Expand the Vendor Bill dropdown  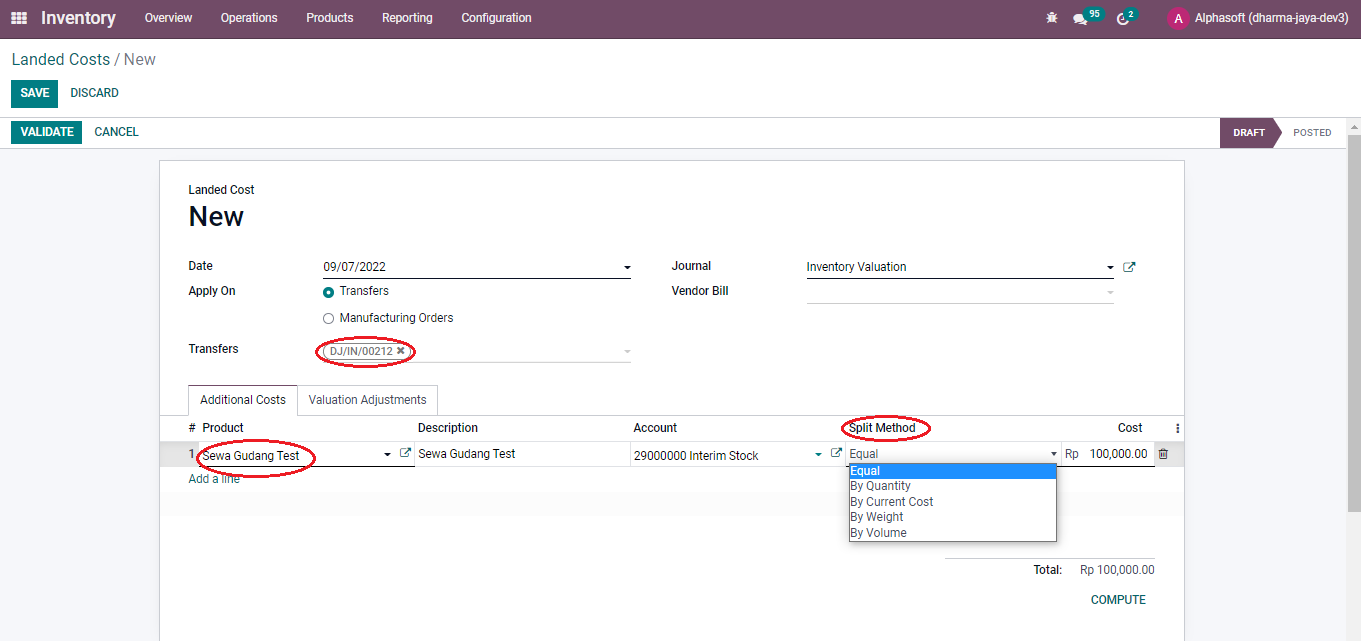pyautogui.click(x=1110, y=293)
